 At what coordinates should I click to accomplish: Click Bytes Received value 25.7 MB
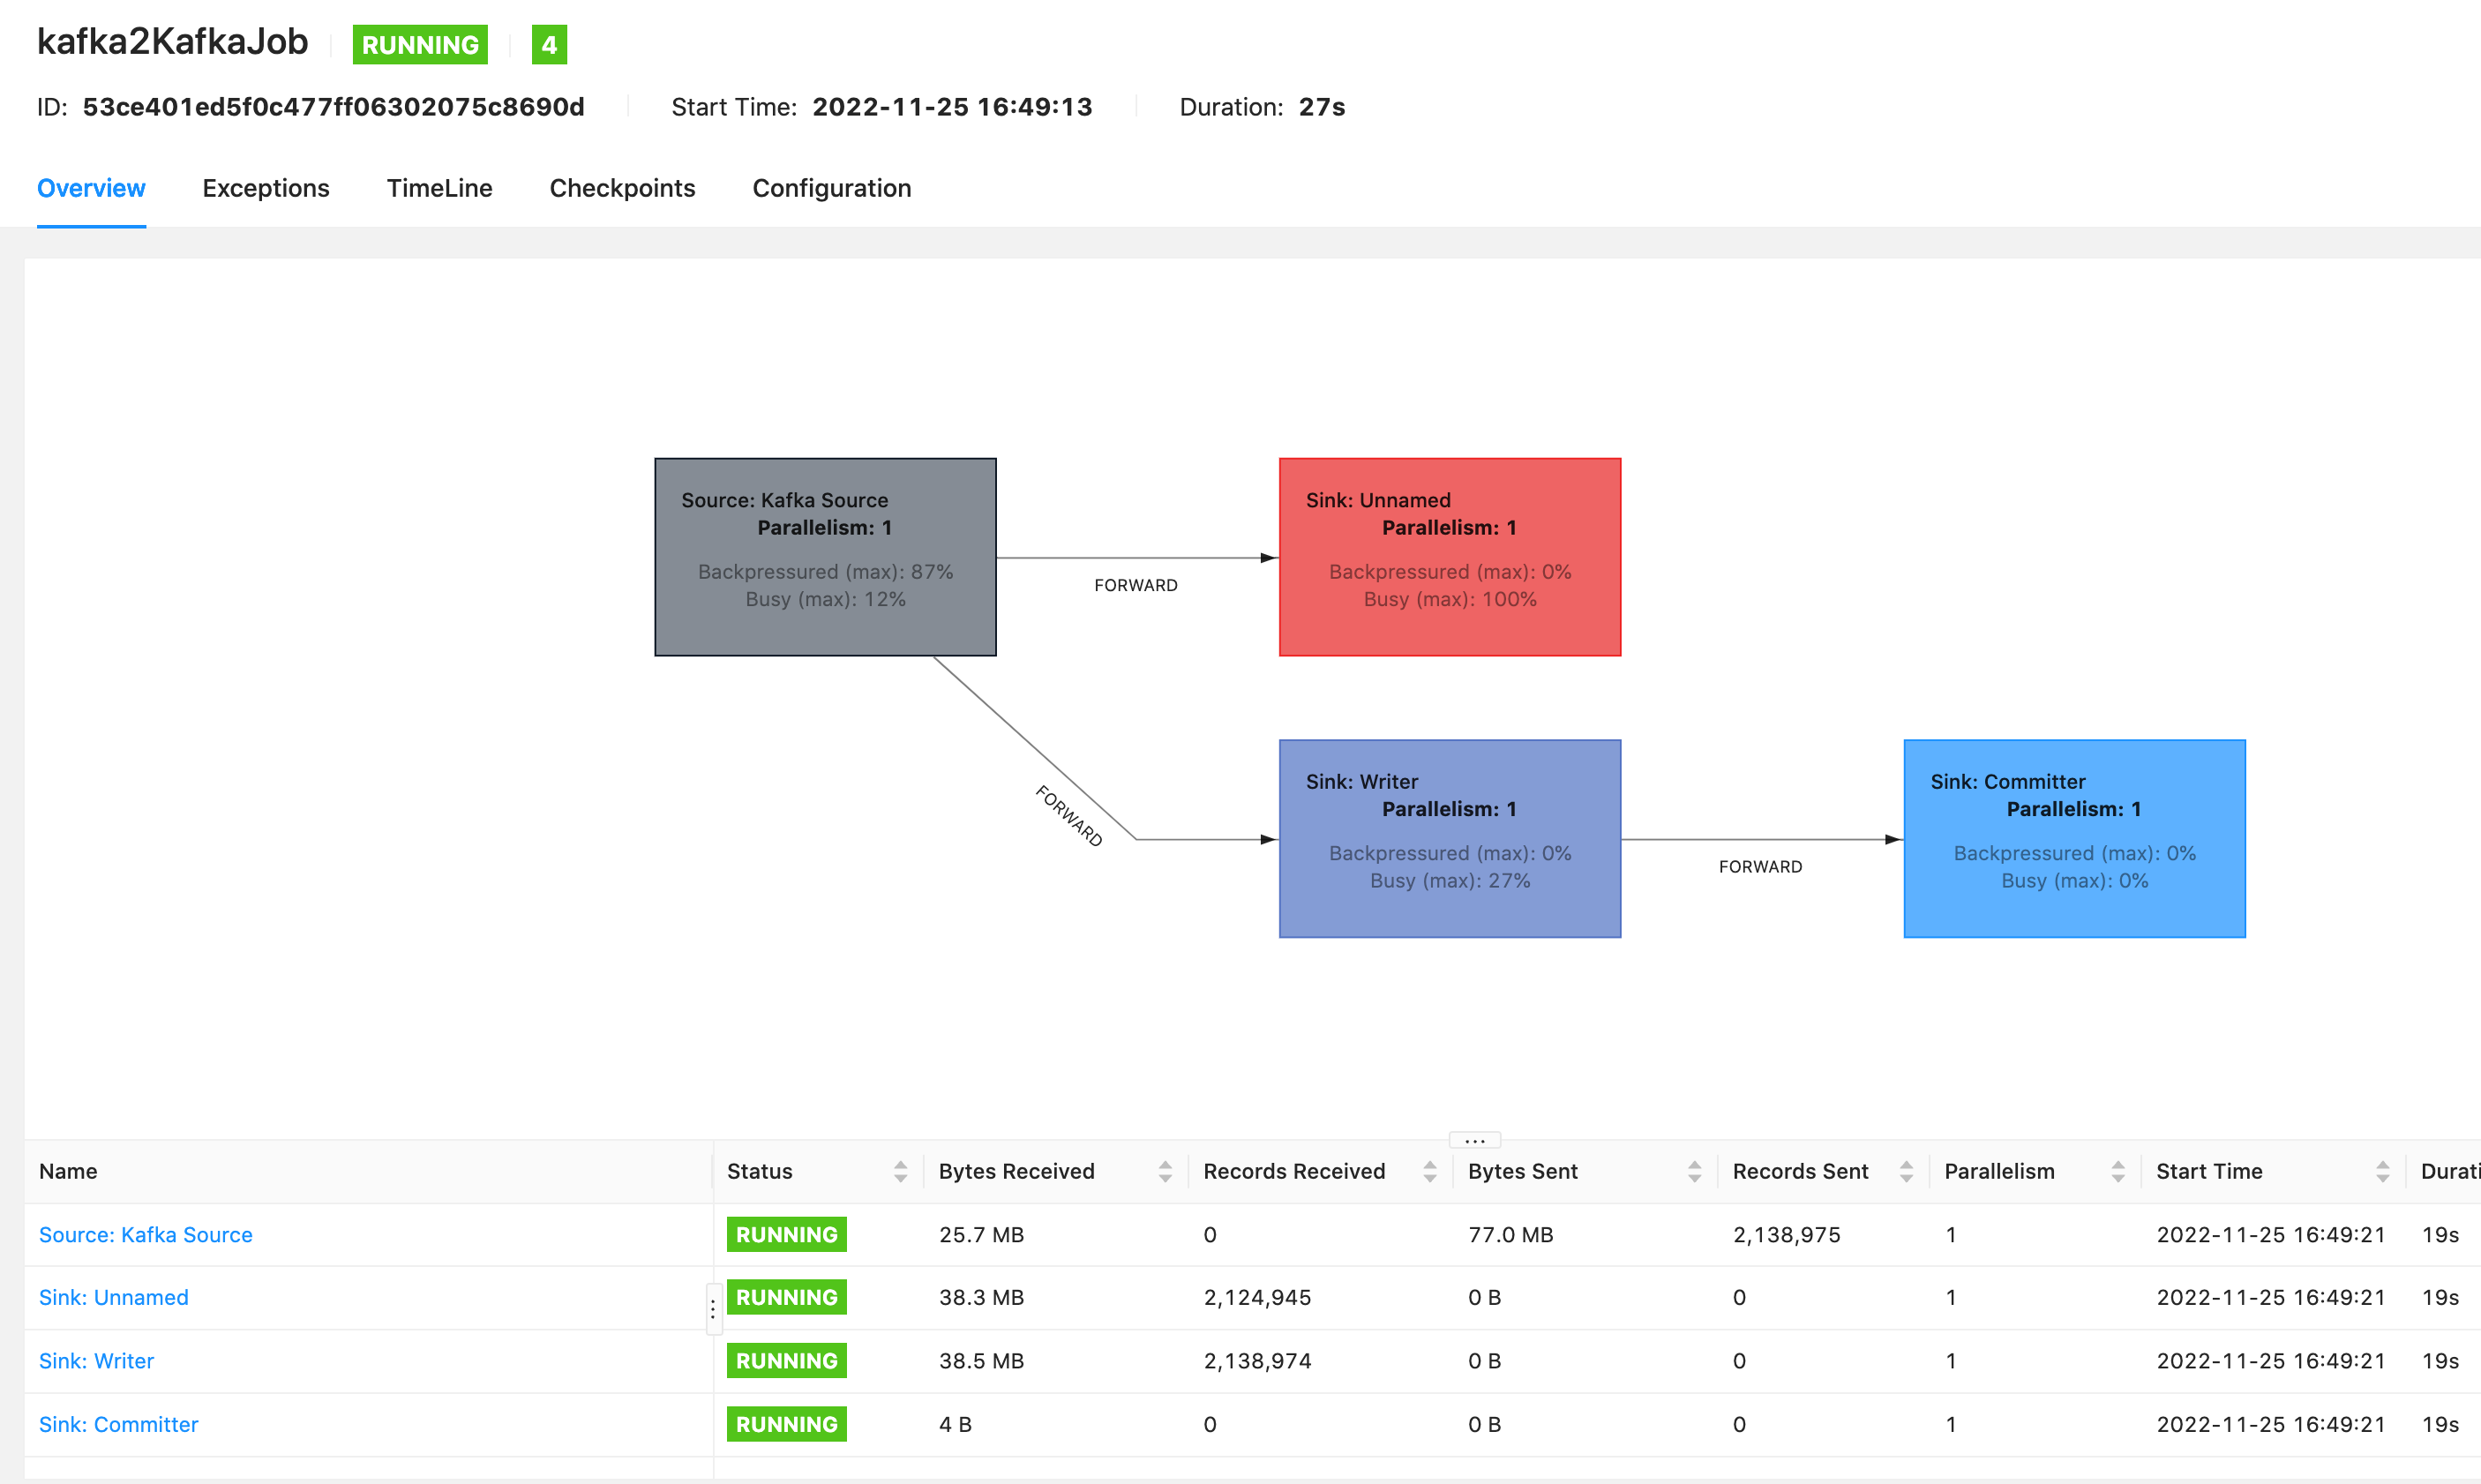pos(981,1234)
